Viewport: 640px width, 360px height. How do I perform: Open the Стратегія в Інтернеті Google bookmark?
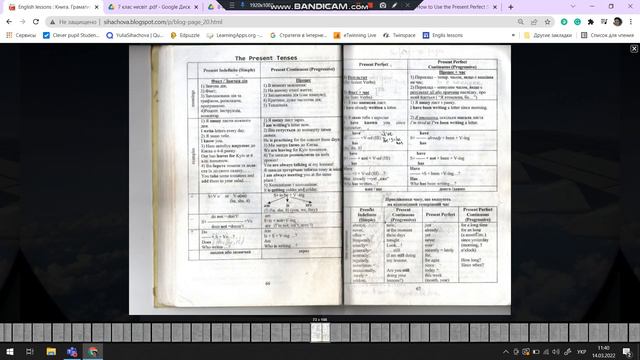coord(298,36)
